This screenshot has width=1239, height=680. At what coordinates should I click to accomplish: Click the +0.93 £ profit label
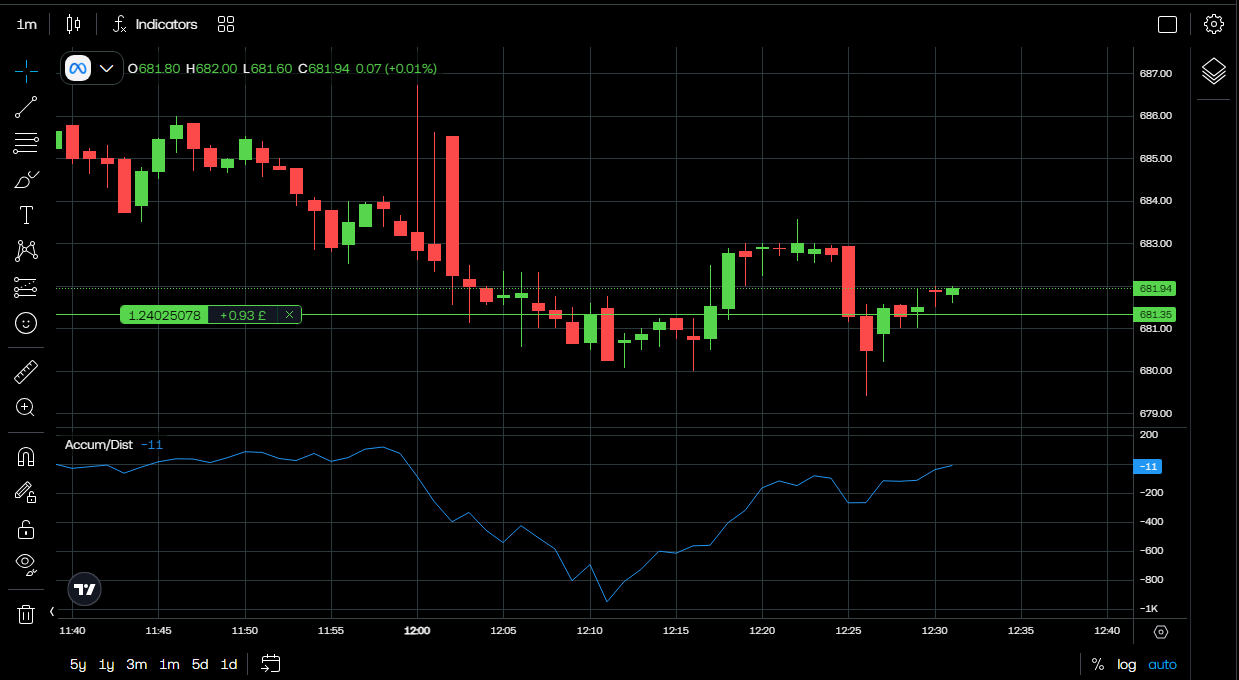[243, 314]
